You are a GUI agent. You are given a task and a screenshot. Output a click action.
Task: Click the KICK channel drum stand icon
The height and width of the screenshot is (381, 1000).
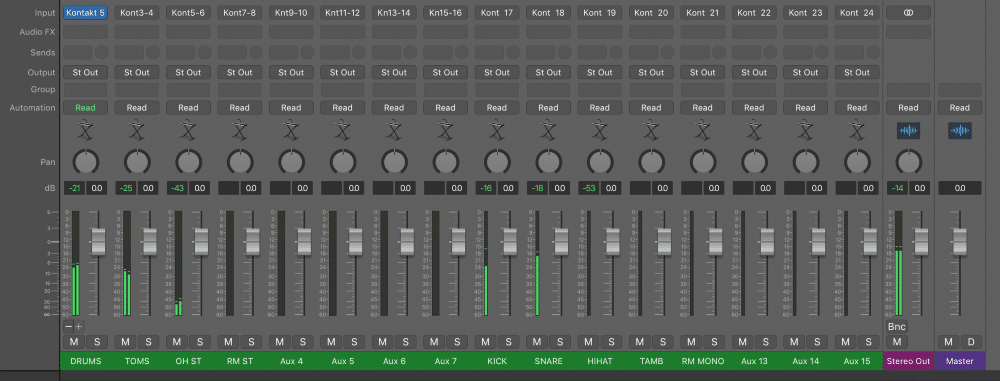pyautogui.click(x=497, y=131)
